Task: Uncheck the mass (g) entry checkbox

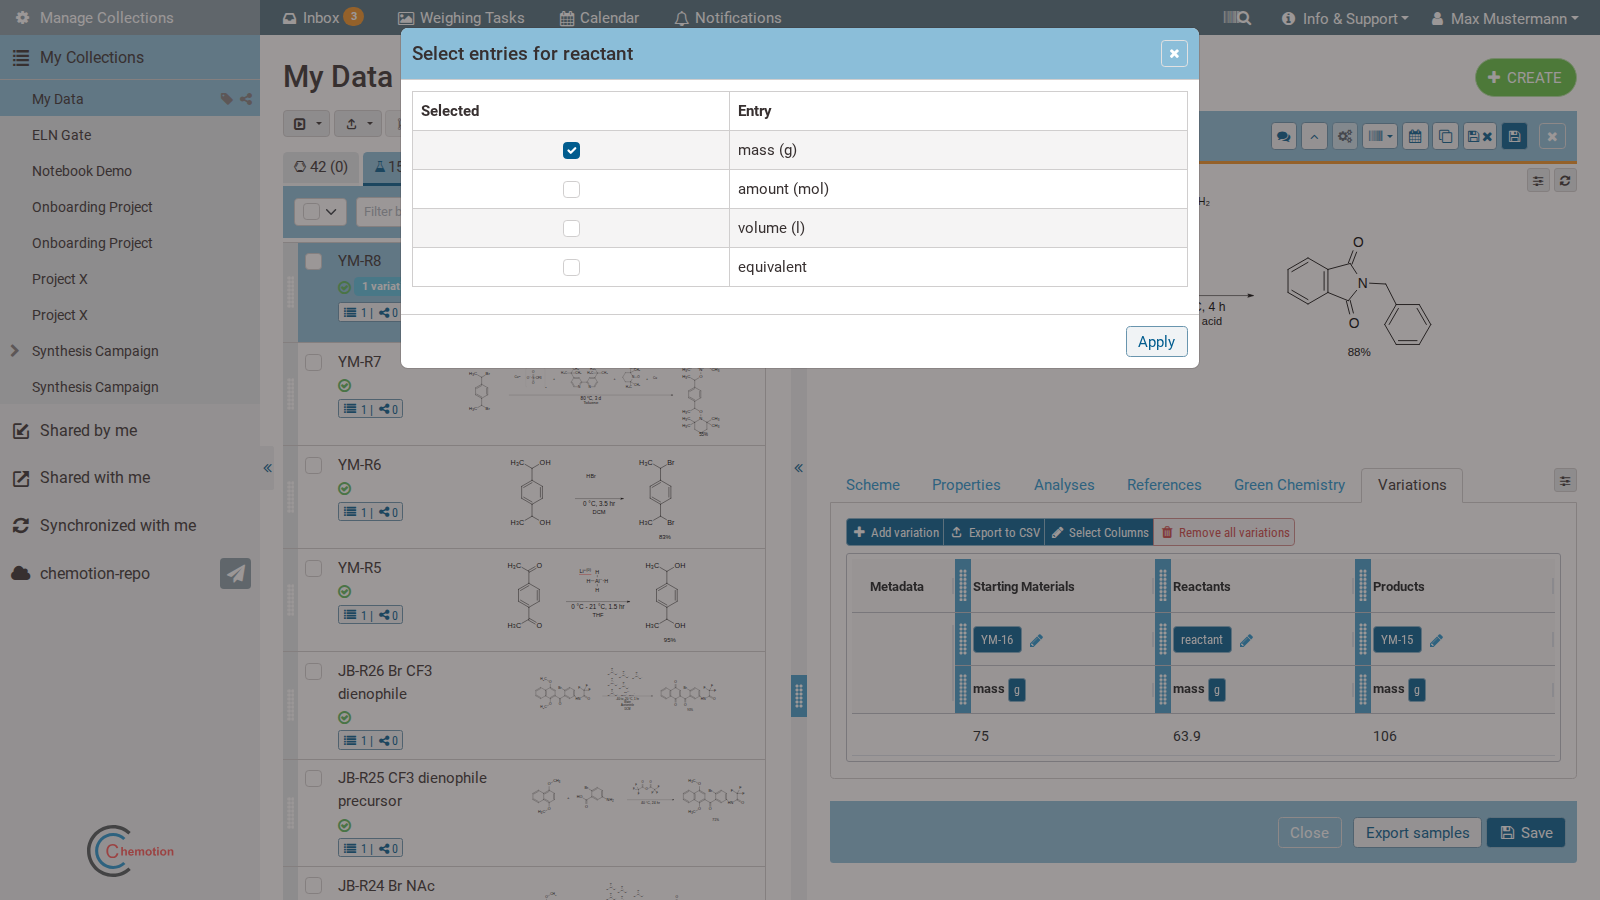Action: tap(571, 150)
